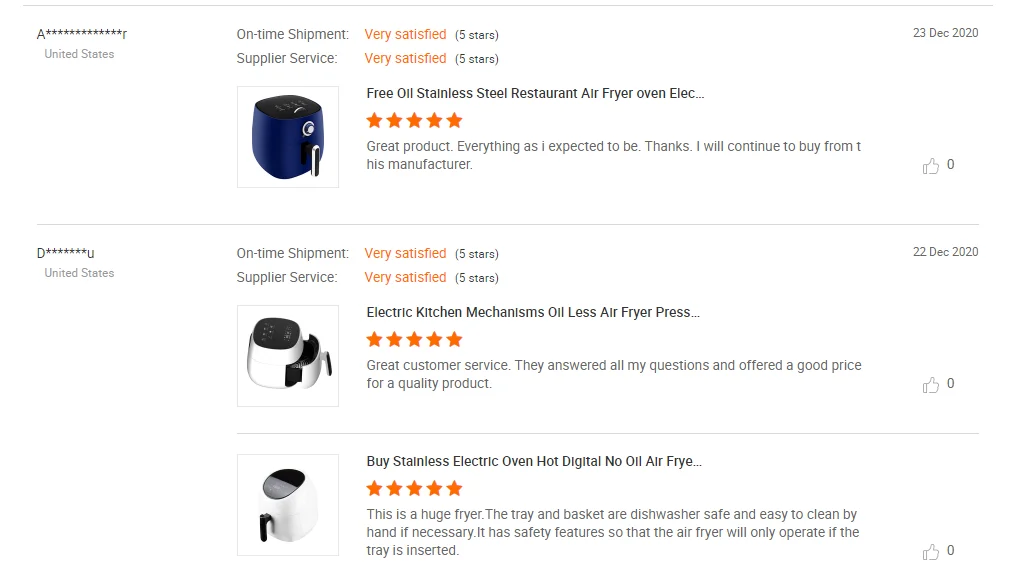Open the Electric Kitchen Mechanisms Oil Less Air Fryer link
Viewport: 1013px width, 575px height.
[x=533, y=312]
